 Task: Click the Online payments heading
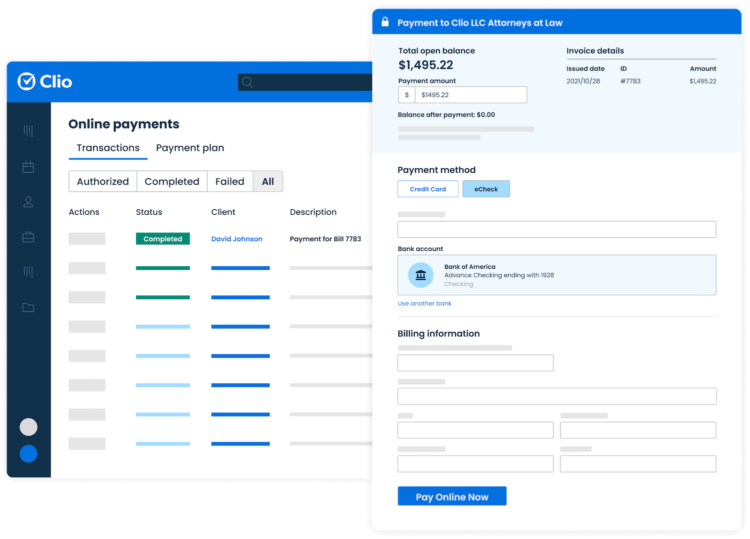(x=124, y=124)
